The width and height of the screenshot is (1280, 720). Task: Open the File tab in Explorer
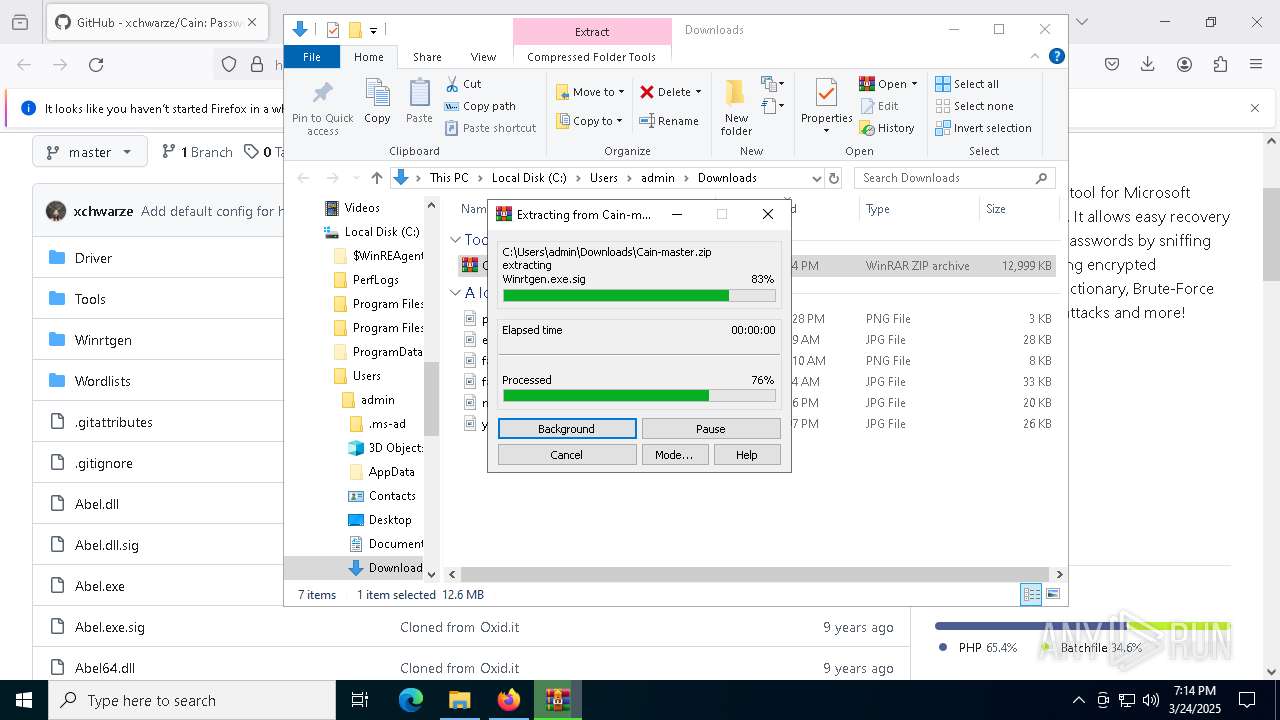[x=312, y=57]
